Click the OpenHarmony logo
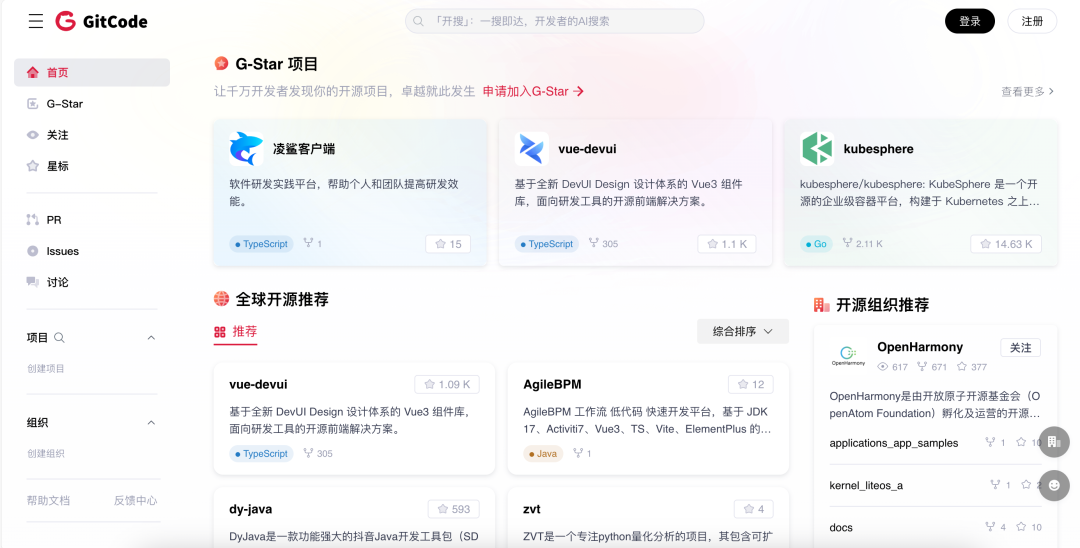This screenshot has width=1080, height=548. [848, 355]
